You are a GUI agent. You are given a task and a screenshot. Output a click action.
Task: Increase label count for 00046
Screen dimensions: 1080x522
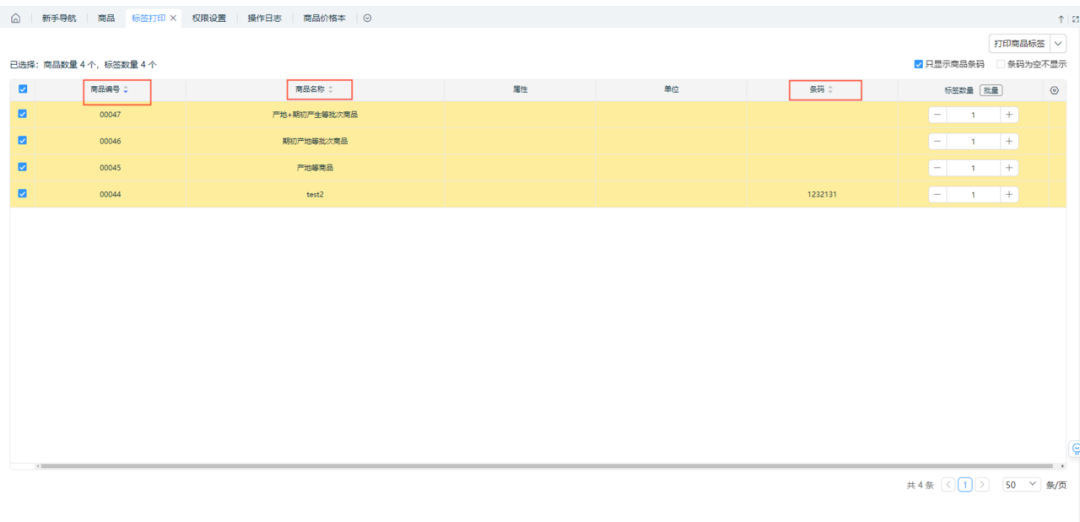click(1009, 141)
